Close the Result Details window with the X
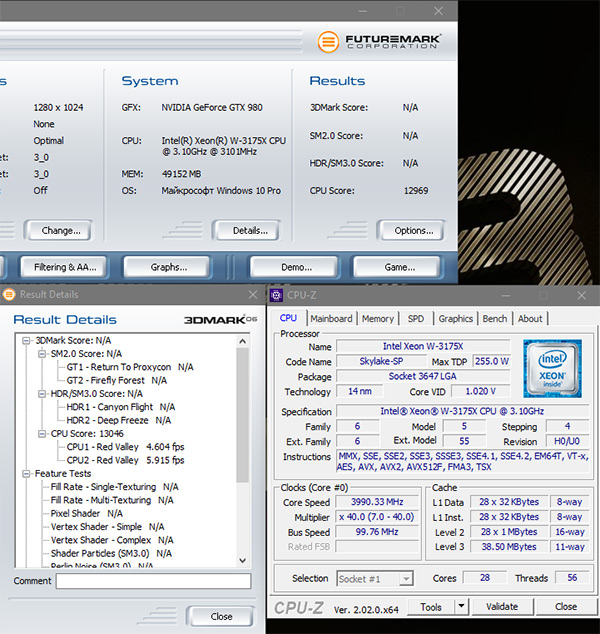The height and width of the screenshot is (634, 600). click(x=253, y=295)
